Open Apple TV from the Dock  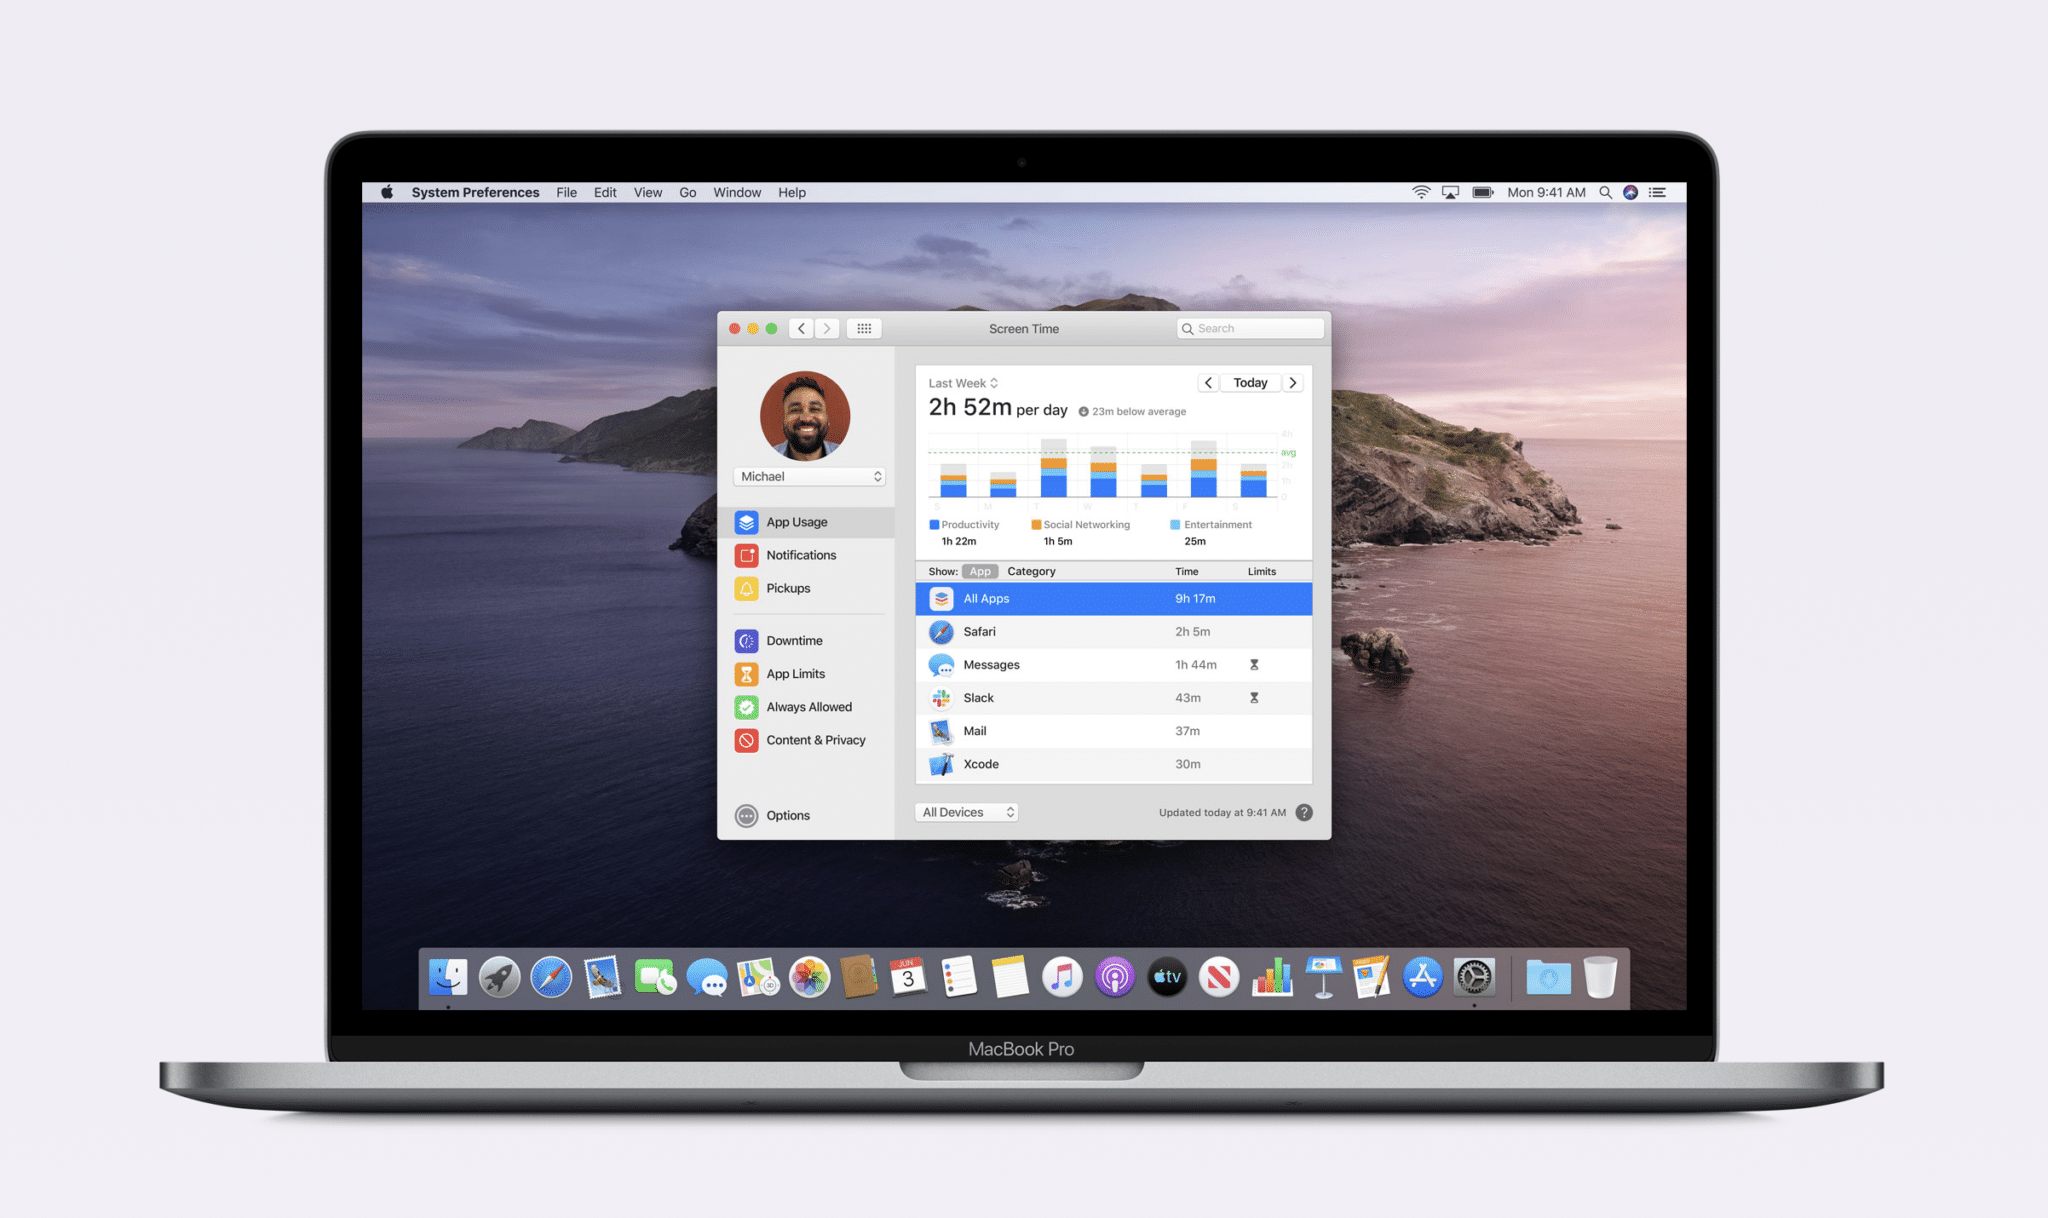point(1167,977)
